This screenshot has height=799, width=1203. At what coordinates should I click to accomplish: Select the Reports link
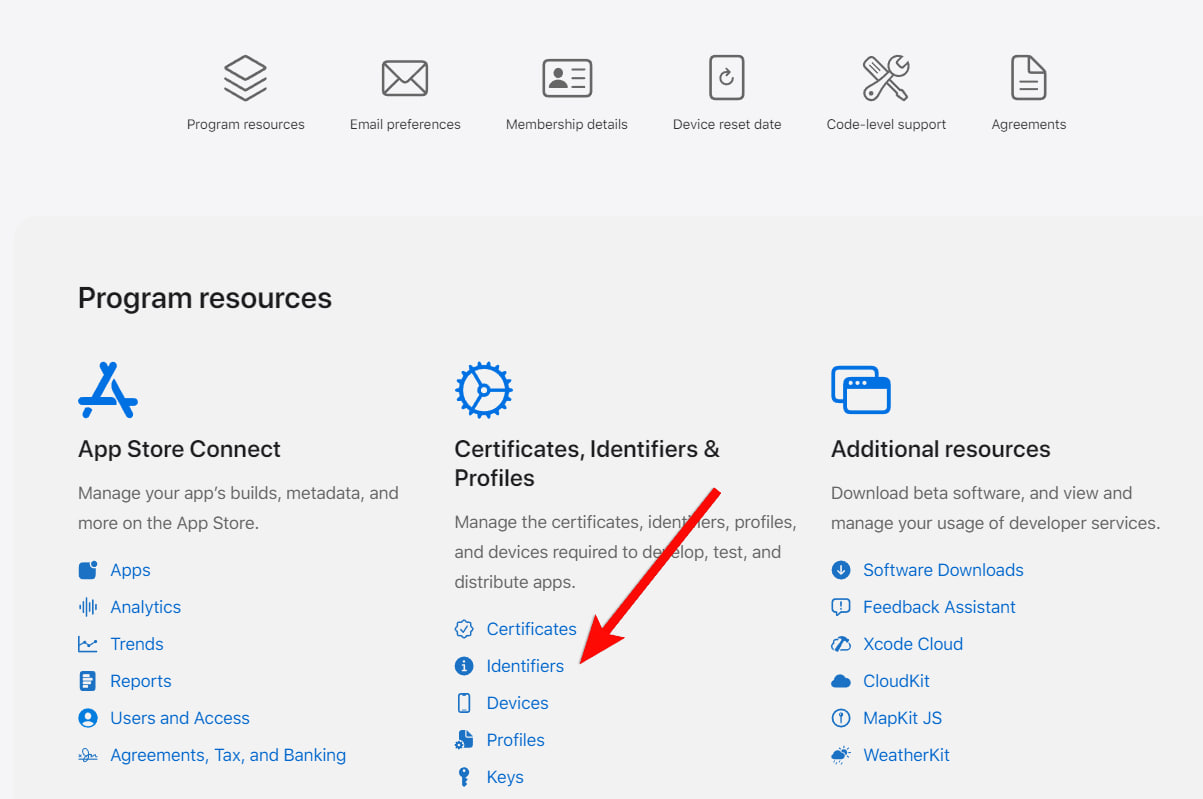141,681
